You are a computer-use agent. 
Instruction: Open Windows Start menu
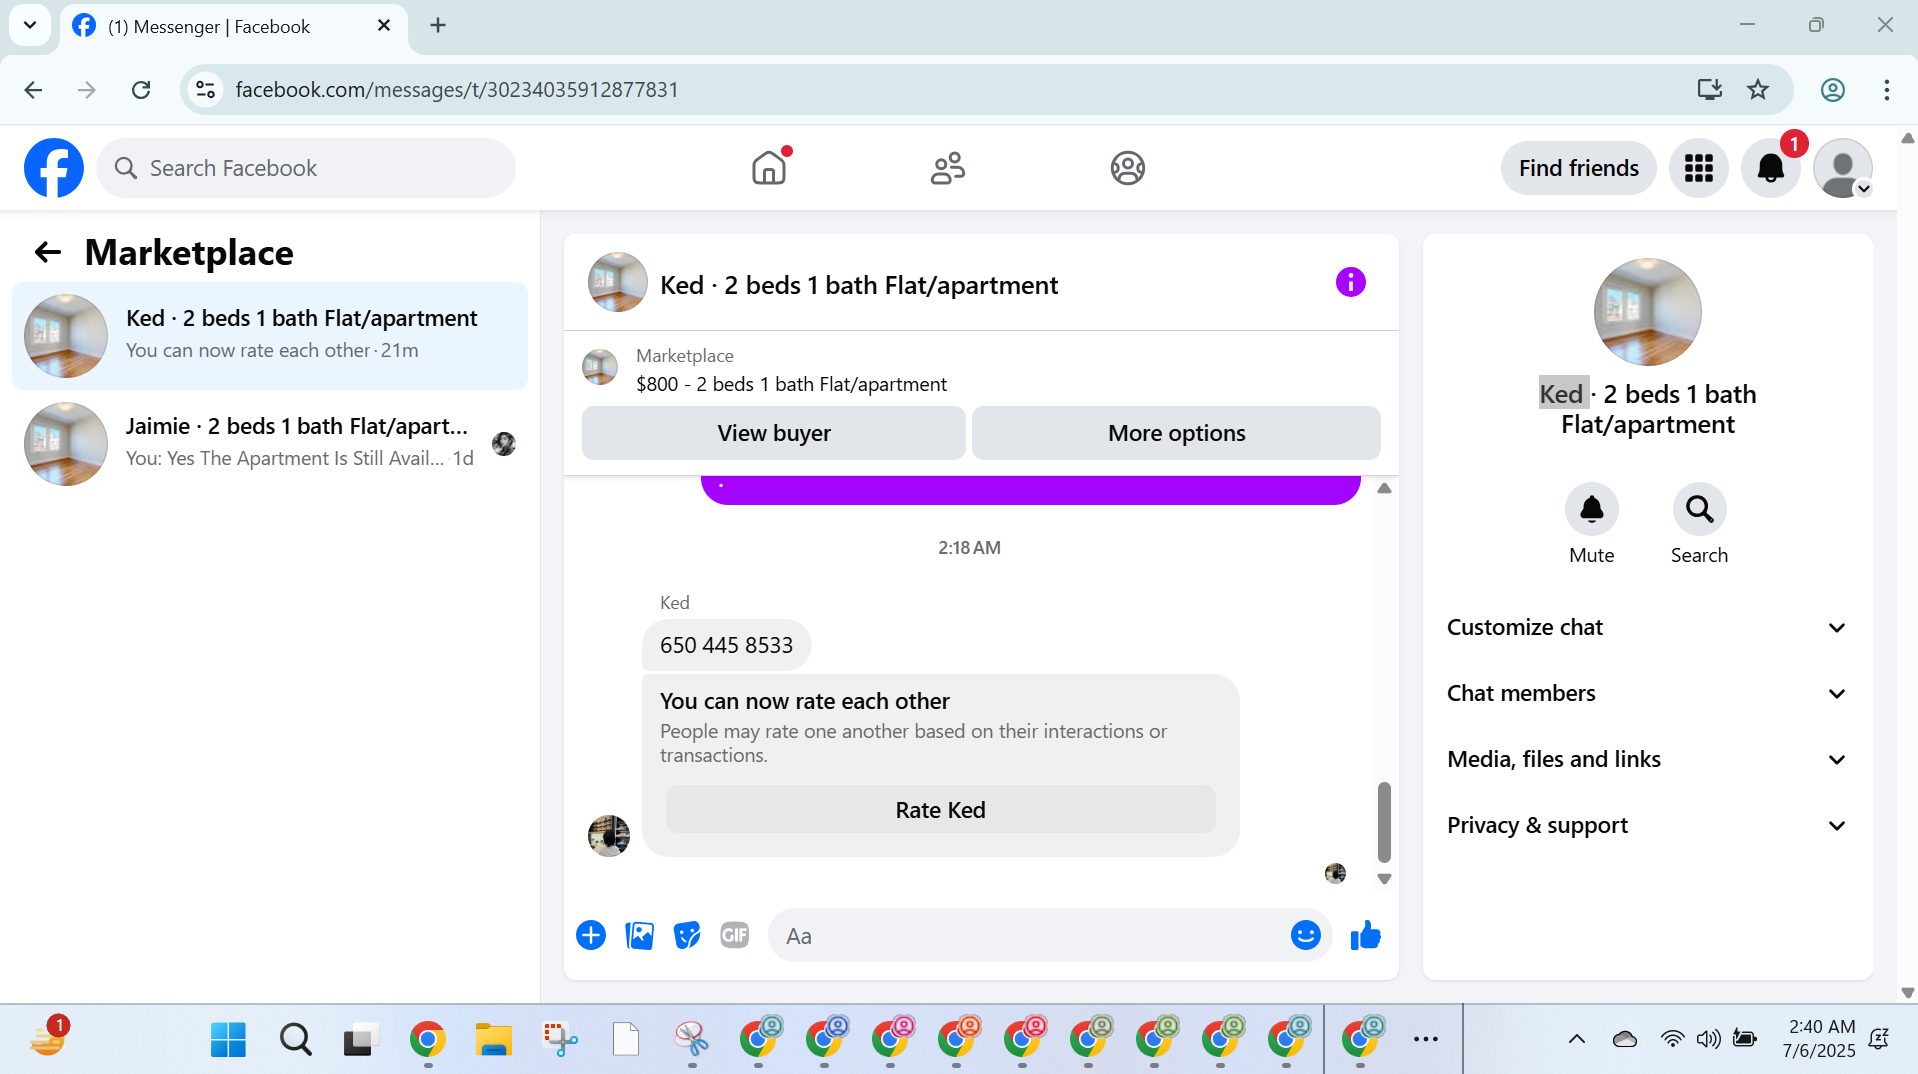[228, 1040]
